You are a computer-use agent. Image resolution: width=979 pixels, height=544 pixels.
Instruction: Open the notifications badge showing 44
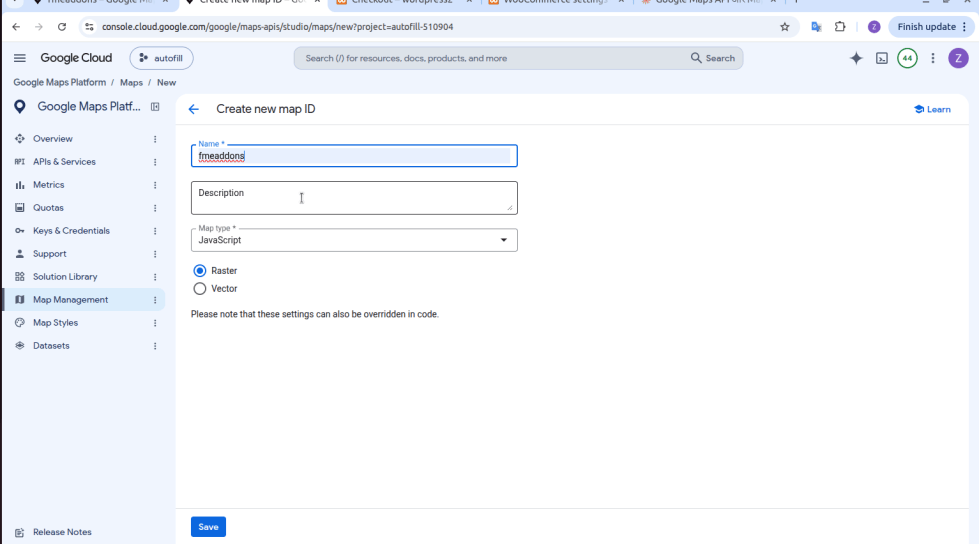[x=907, y=58]
